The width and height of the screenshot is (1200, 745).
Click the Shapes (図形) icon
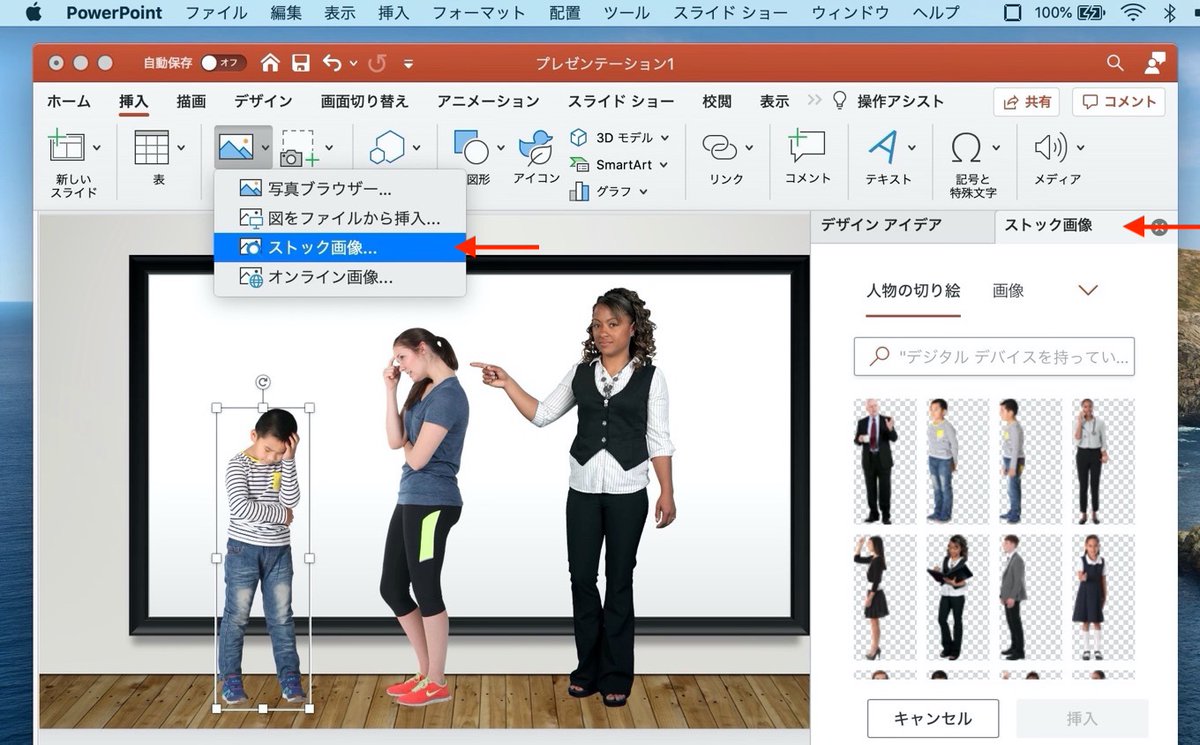[471, 148]
